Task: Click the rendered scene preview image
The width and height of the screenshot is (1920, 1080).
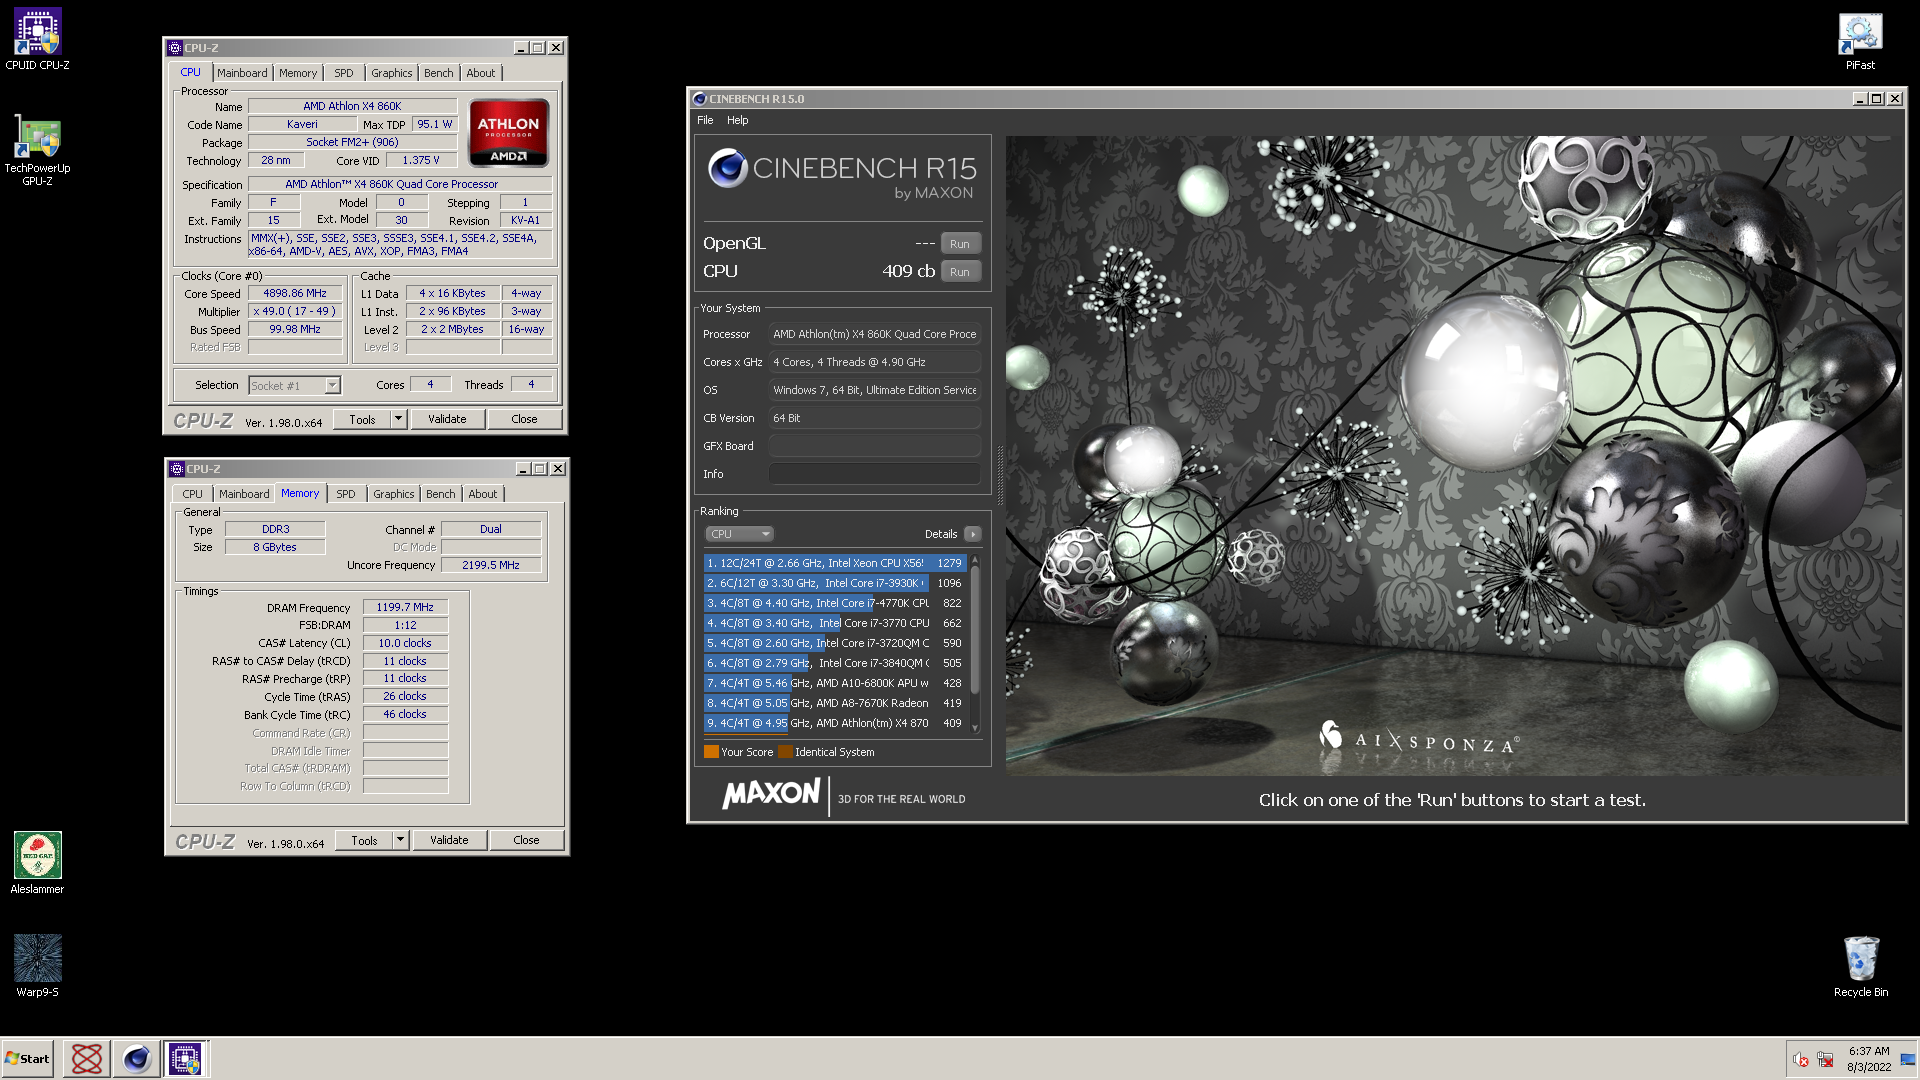Action: [x=1454, y=456]
